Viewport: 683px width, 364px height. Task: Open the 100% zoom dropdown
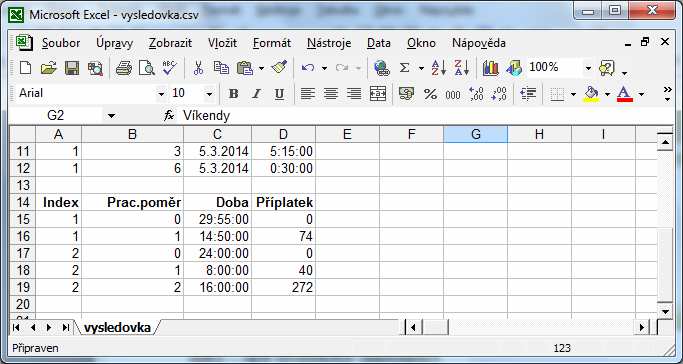pos(588,68)
